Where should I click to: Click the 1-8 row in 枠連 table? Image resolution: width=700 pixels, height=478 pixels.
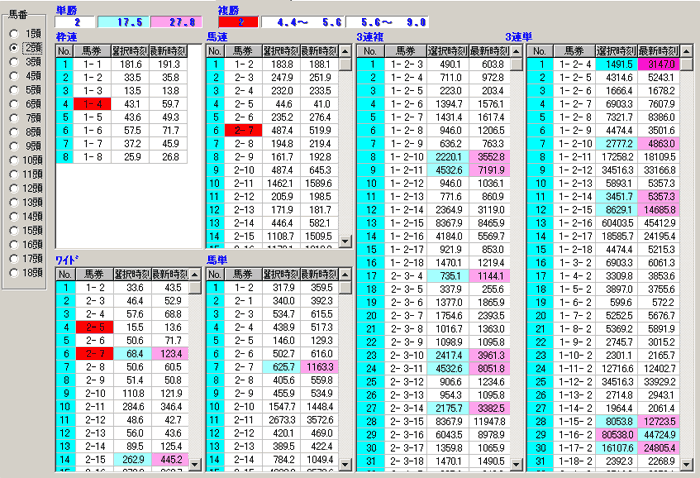[121, 157]
